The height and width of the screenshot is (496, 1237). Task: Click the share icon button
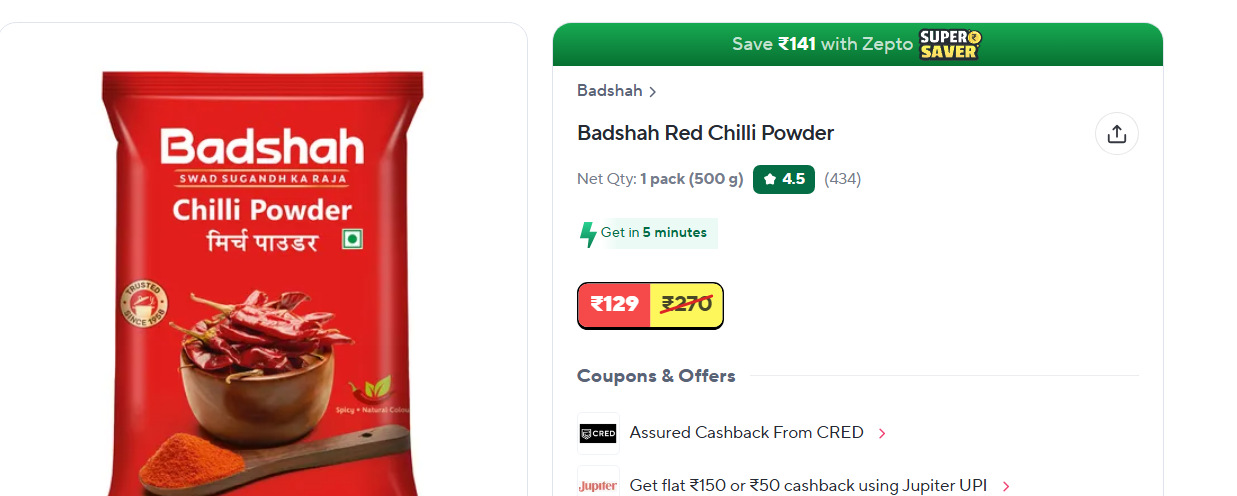1117,134
